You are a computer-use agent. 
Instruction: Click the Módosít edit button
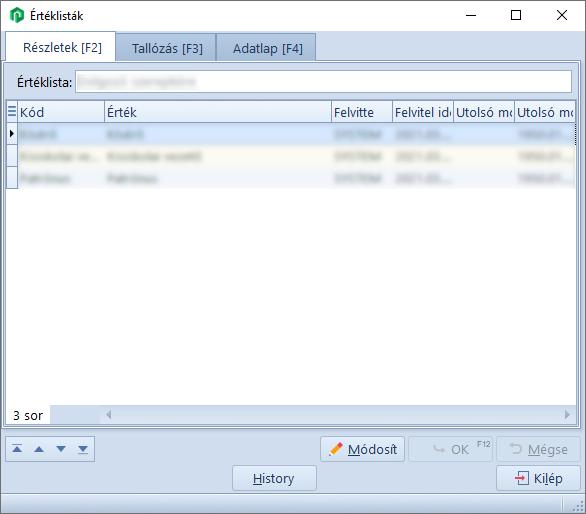[362, 449]
